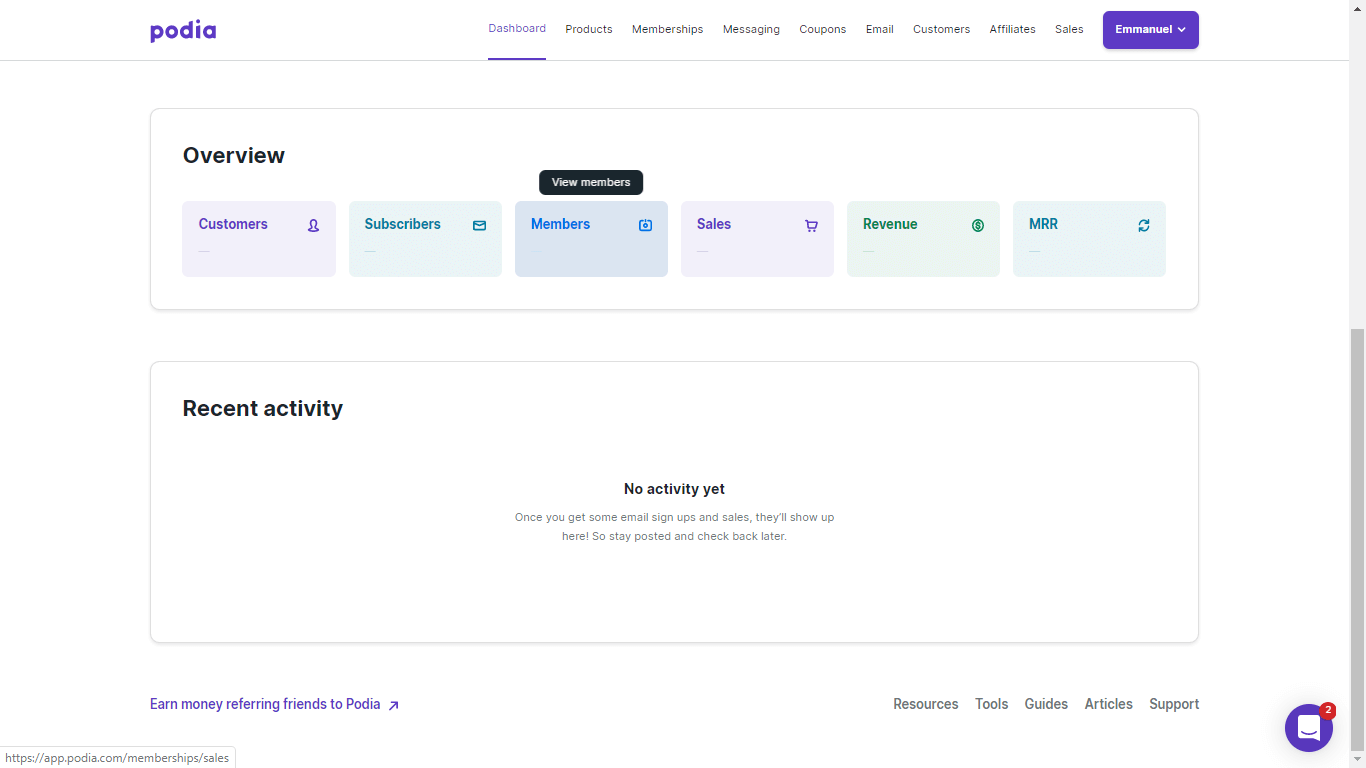
Task: Open the Guides footer link
Action: 1046,704
